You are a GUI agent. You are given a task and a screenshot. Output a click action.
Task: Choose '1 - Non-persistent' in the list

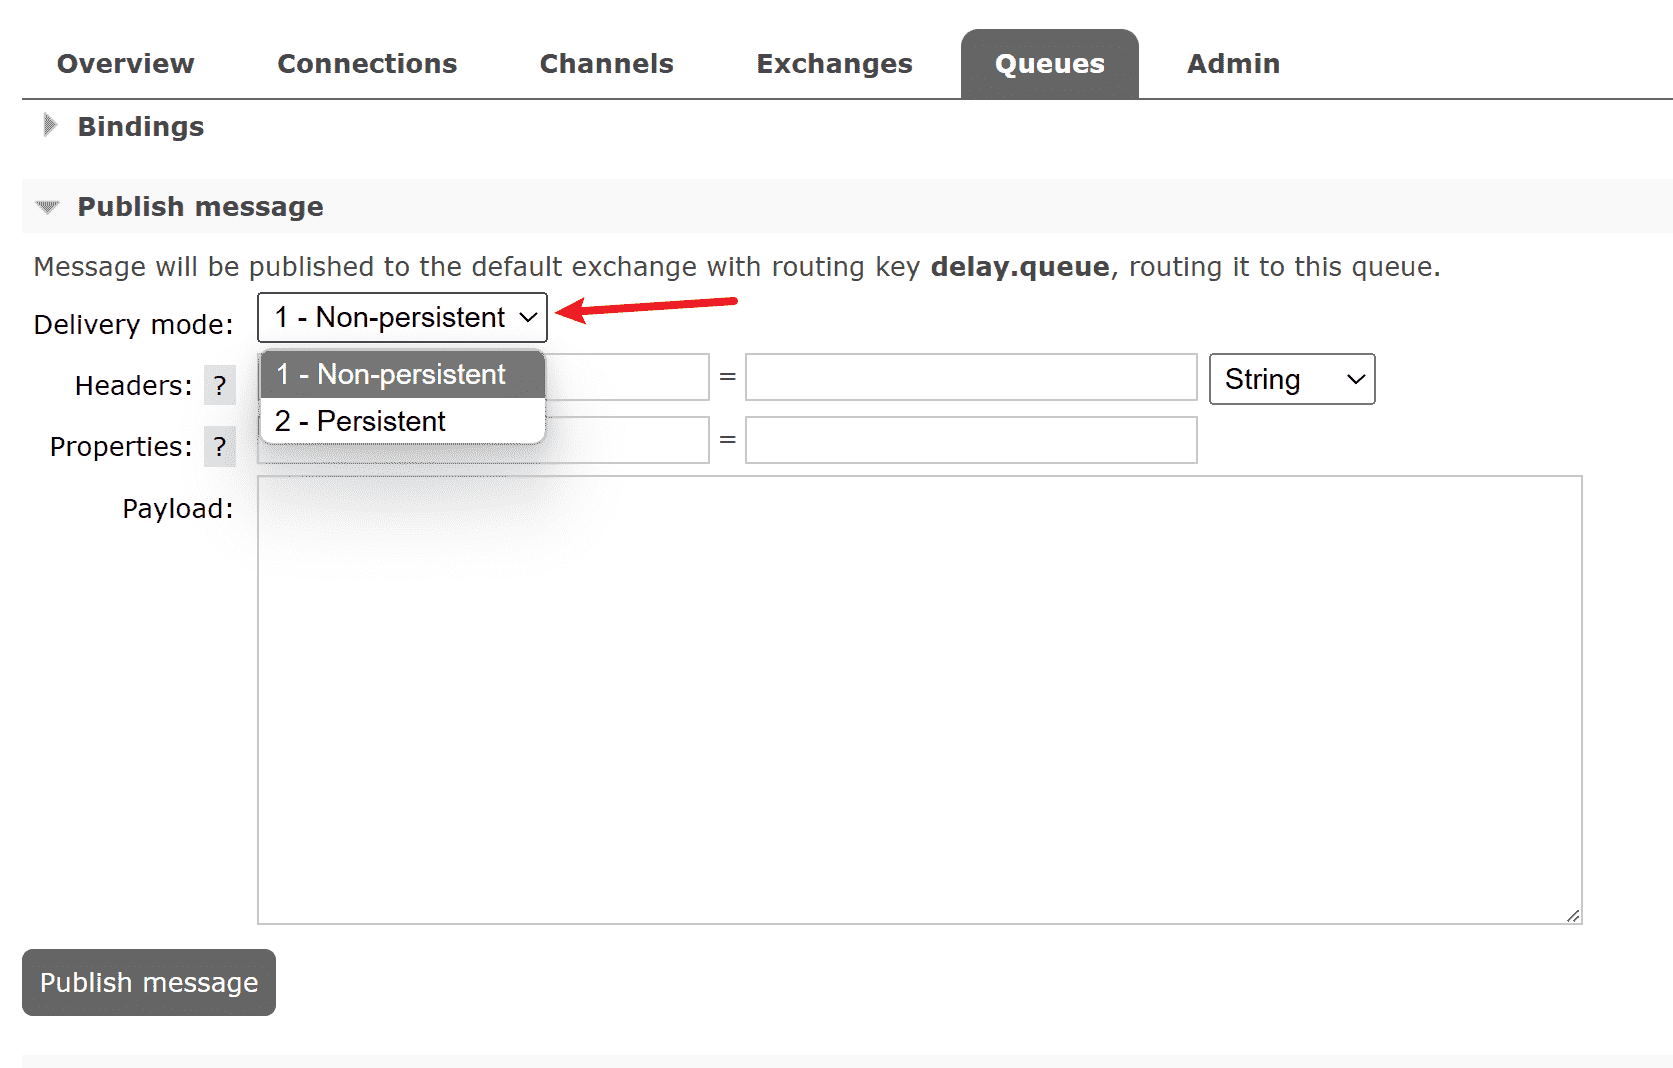[x=402, y=374]
